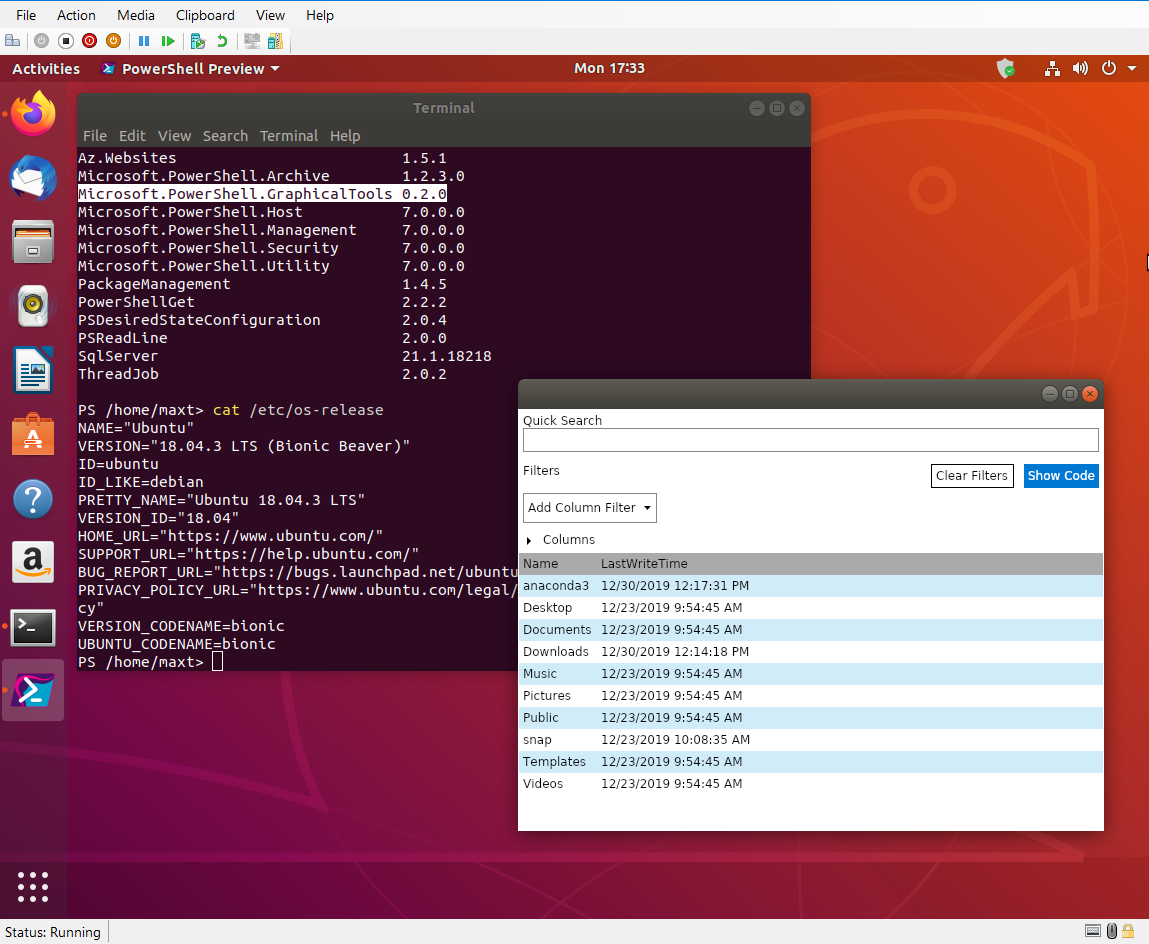Select the Templates row in the grid
Image resolution: width=1149 pixels, height=944 pixels.
click(x=810, y=762)
